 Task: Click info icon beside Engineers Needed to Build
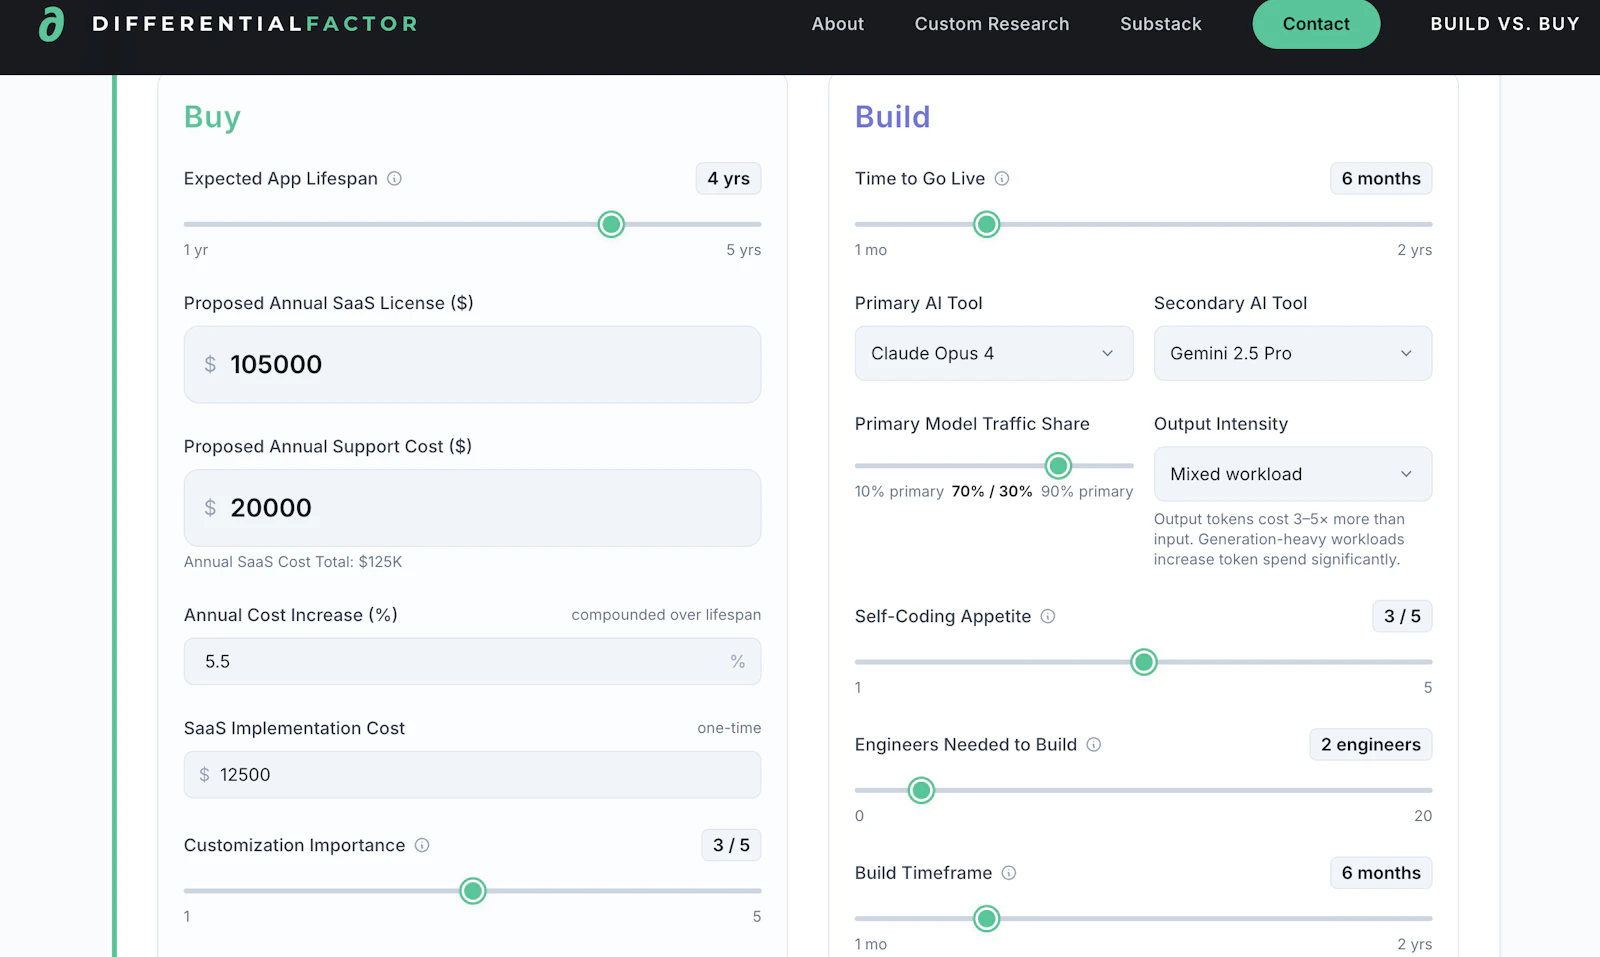1094,744
